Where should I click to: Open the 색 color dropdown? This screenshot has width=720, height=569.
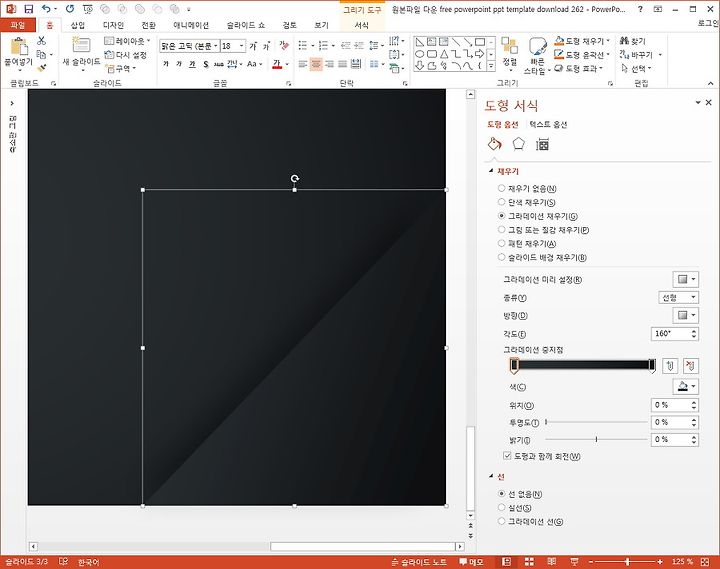686,386
